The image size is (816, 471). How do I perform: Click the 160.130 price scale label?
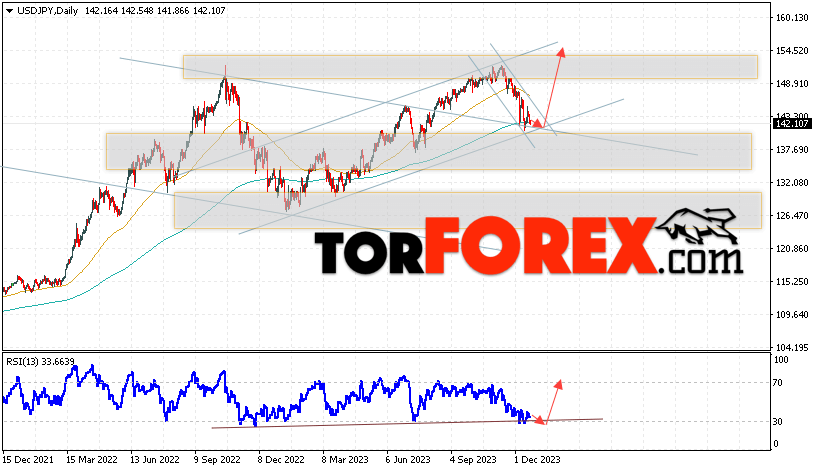pos(792,18)
